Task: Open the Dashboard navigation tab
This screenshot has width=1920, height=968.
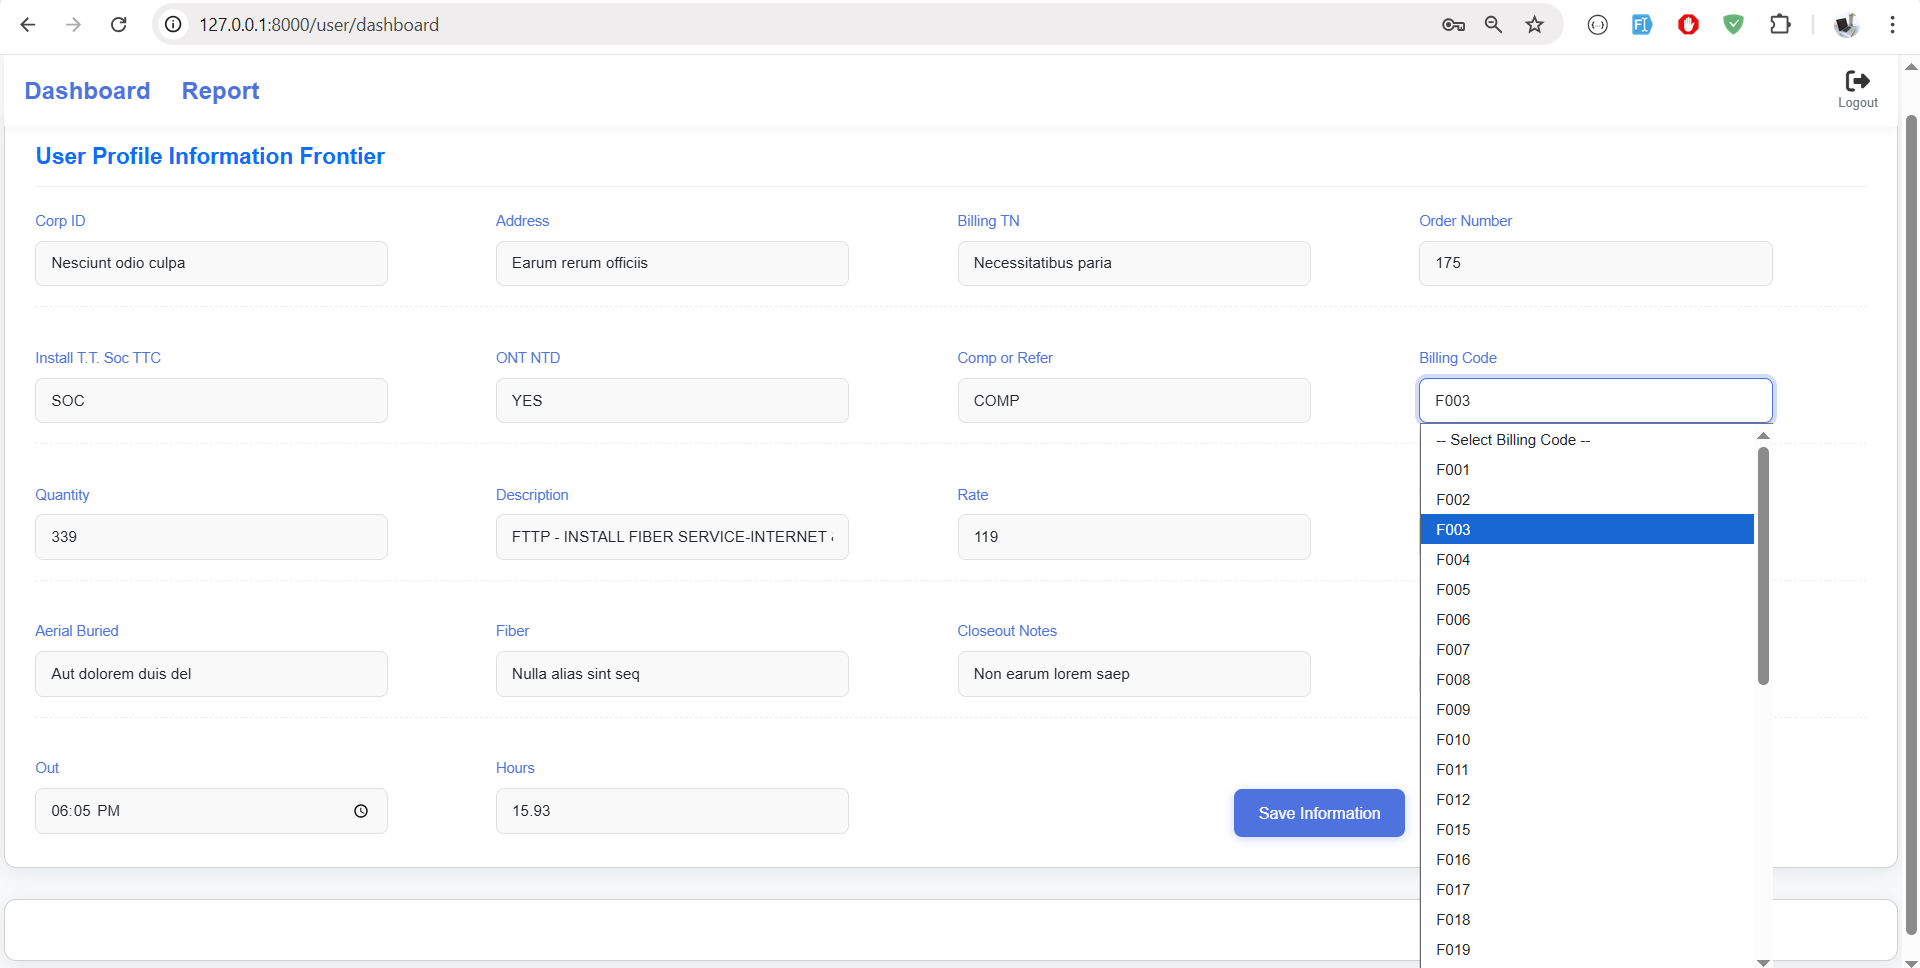Action: (x=87, y=91)
